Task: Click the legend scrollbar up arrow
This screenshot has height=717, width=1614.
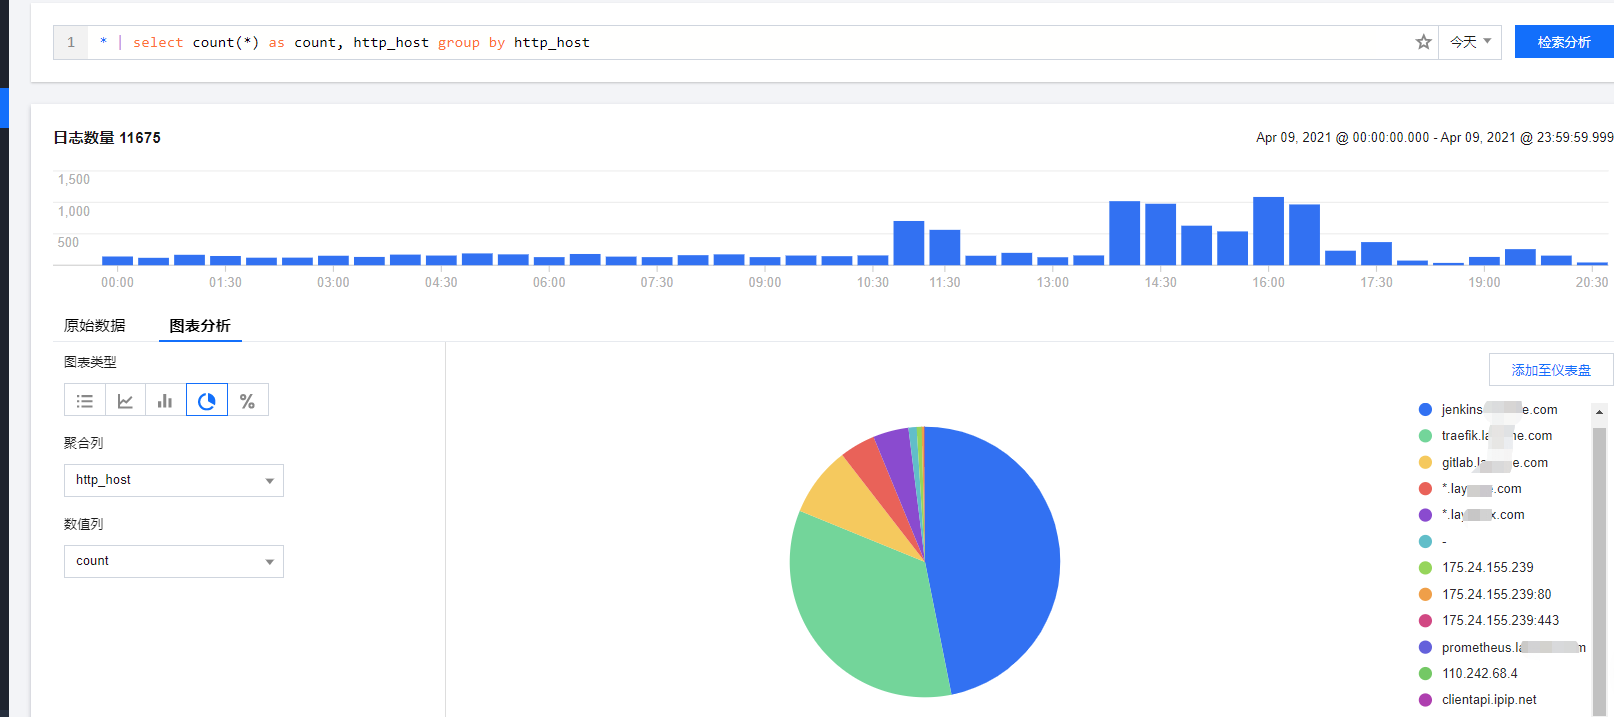Action: 1599,412
